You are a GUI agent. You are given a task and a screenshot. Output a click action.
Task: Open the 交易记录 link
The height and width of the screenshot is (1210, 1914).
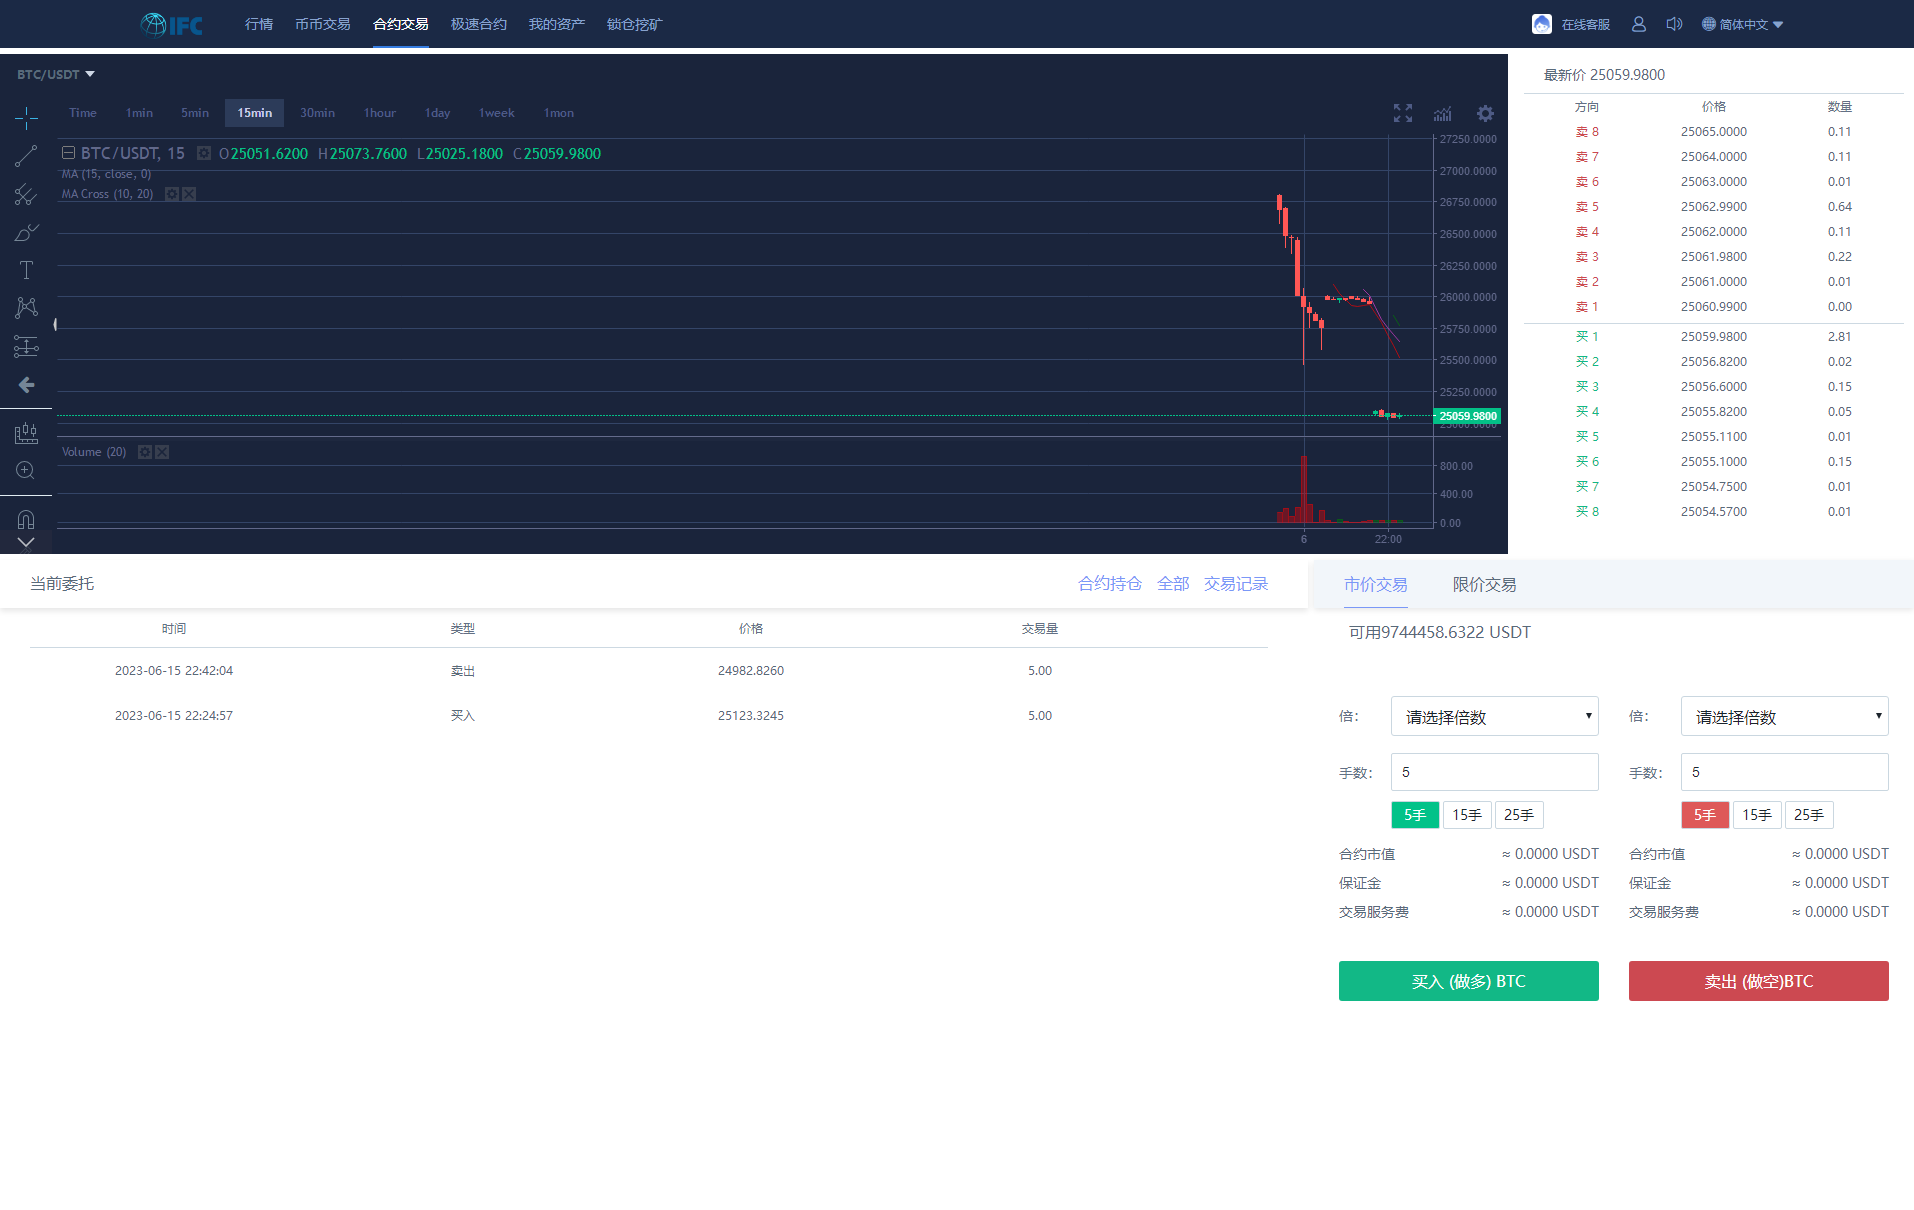[x=1236, y=584]
